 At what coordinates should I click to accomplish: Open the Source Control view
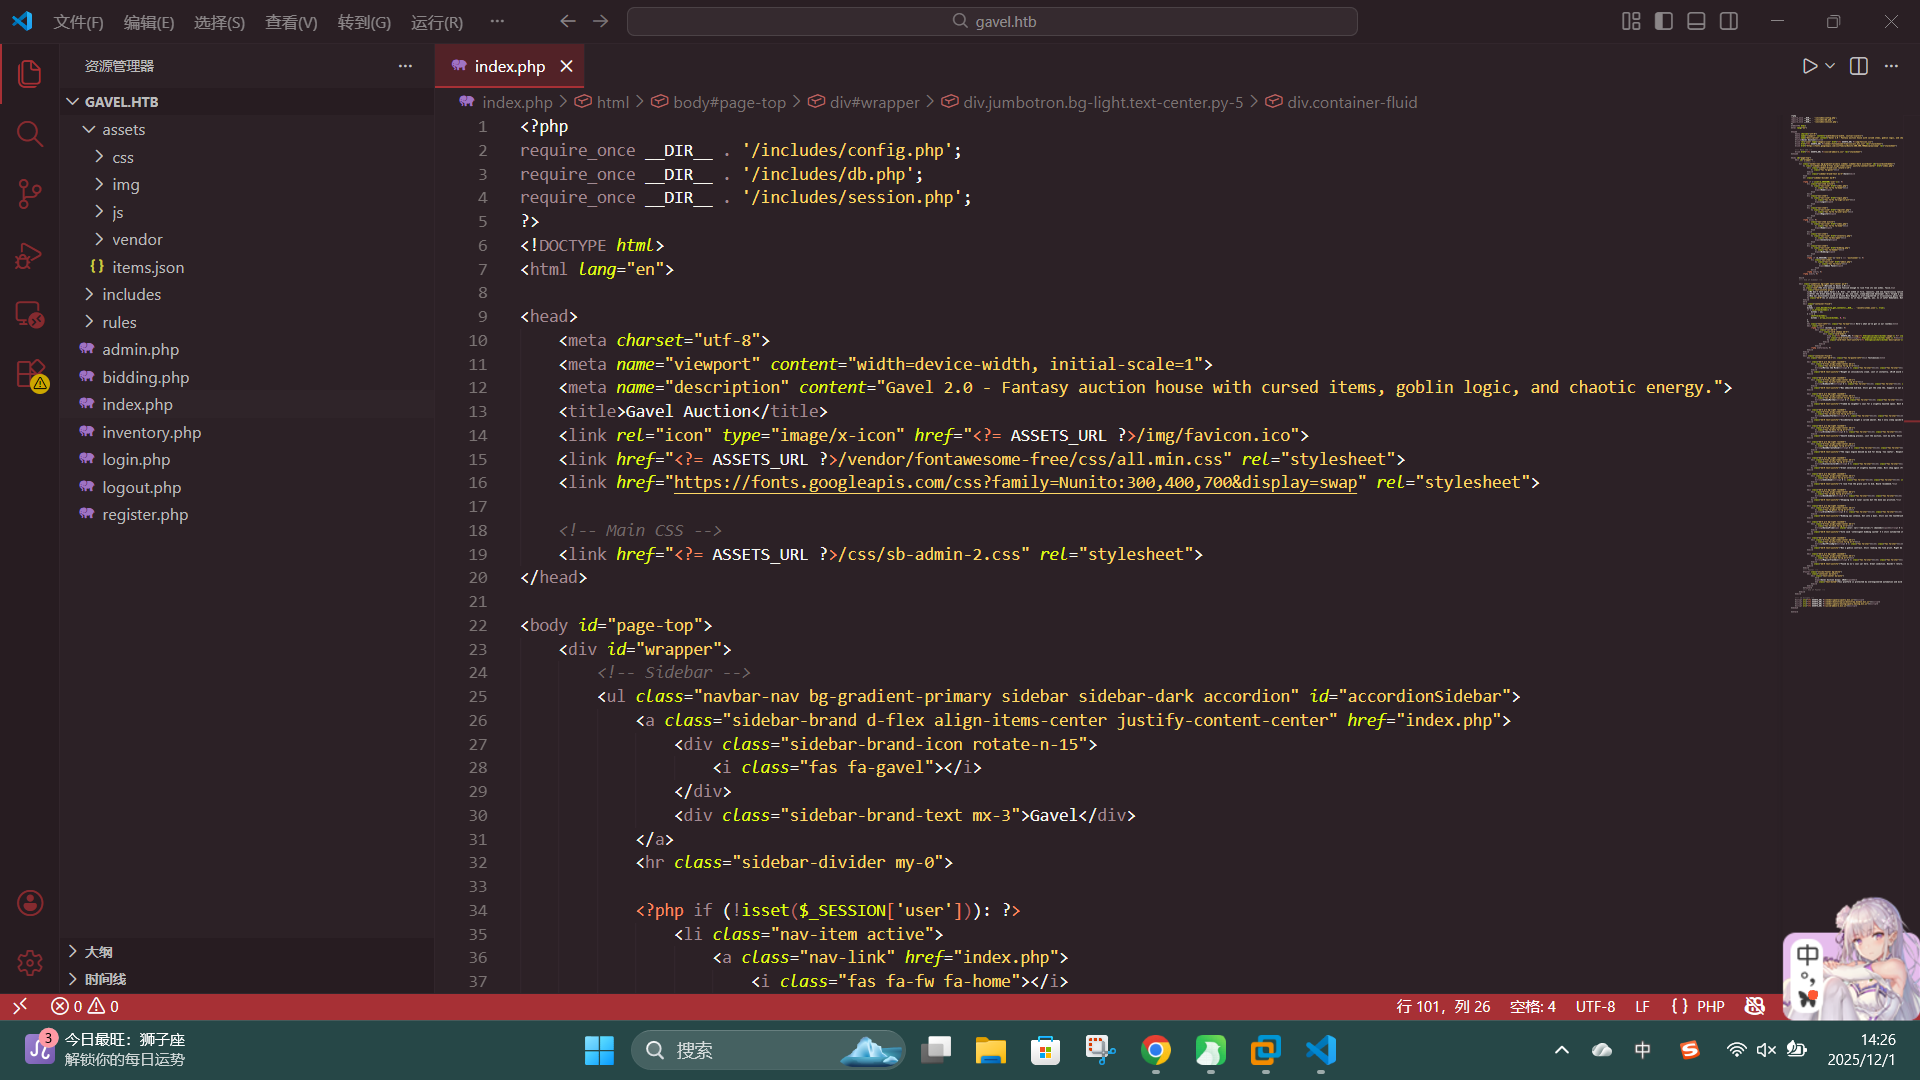[30, 194]
